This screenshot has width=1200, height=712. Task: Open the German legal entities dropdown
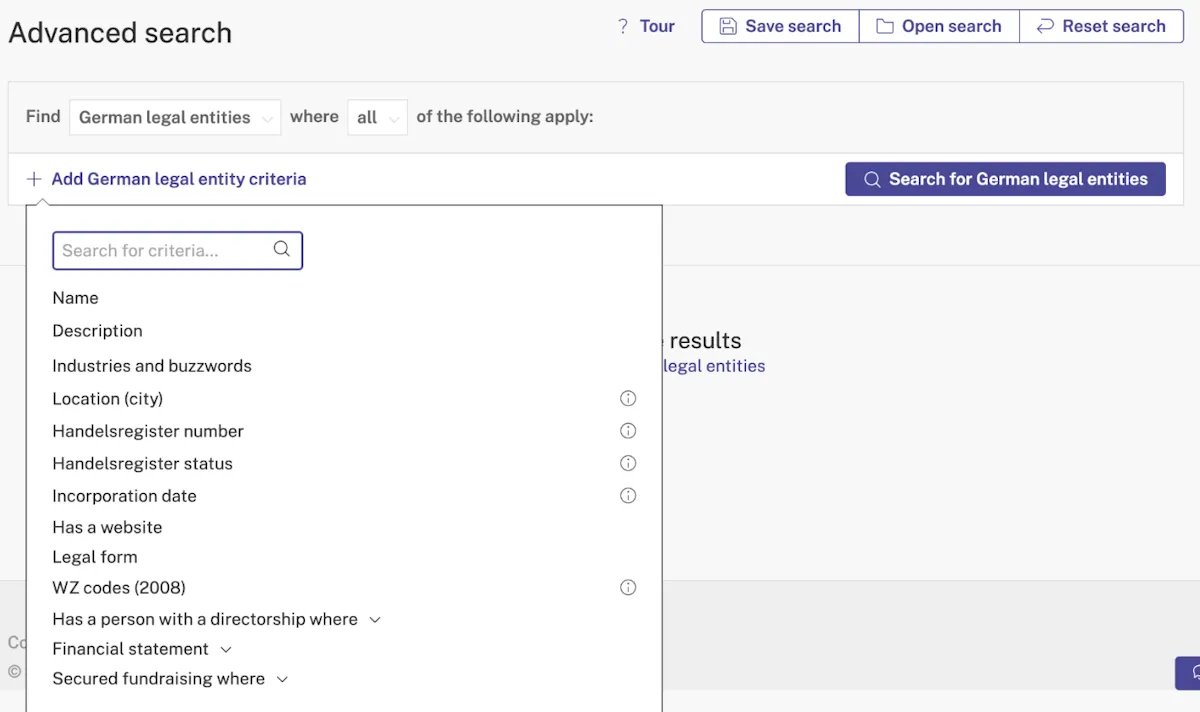[175, 118]
